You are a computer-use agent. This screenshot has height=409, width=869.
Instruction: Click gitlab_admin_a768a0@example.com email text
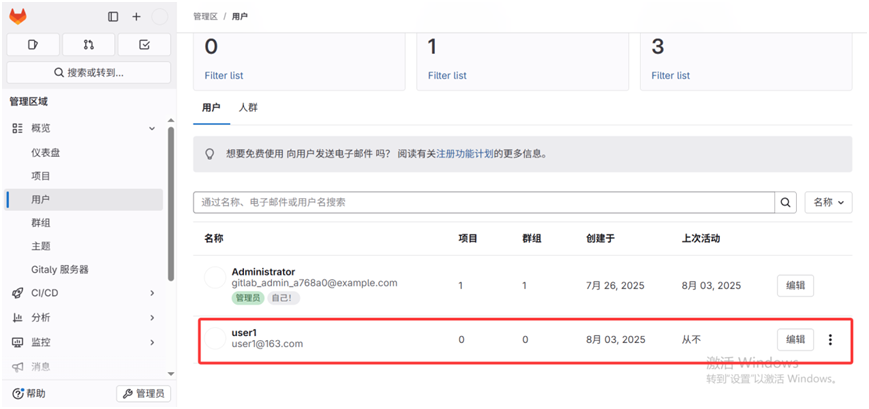(x=314, y=283)
